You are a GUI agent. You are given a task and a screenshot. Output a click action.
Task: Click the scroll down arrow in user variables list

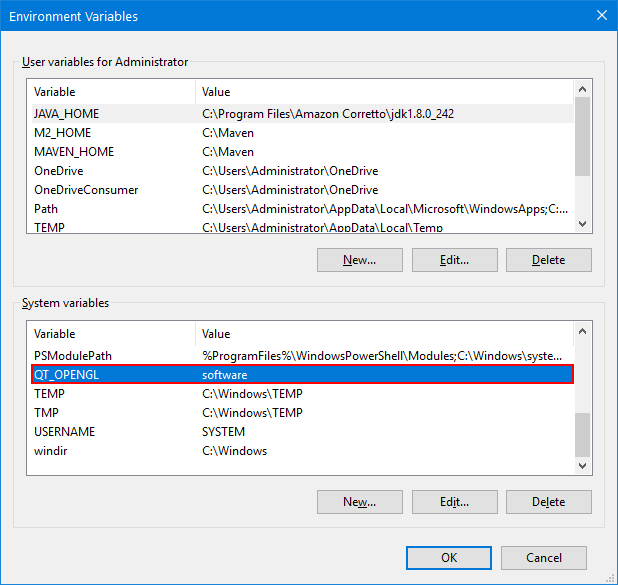point(582,224)
